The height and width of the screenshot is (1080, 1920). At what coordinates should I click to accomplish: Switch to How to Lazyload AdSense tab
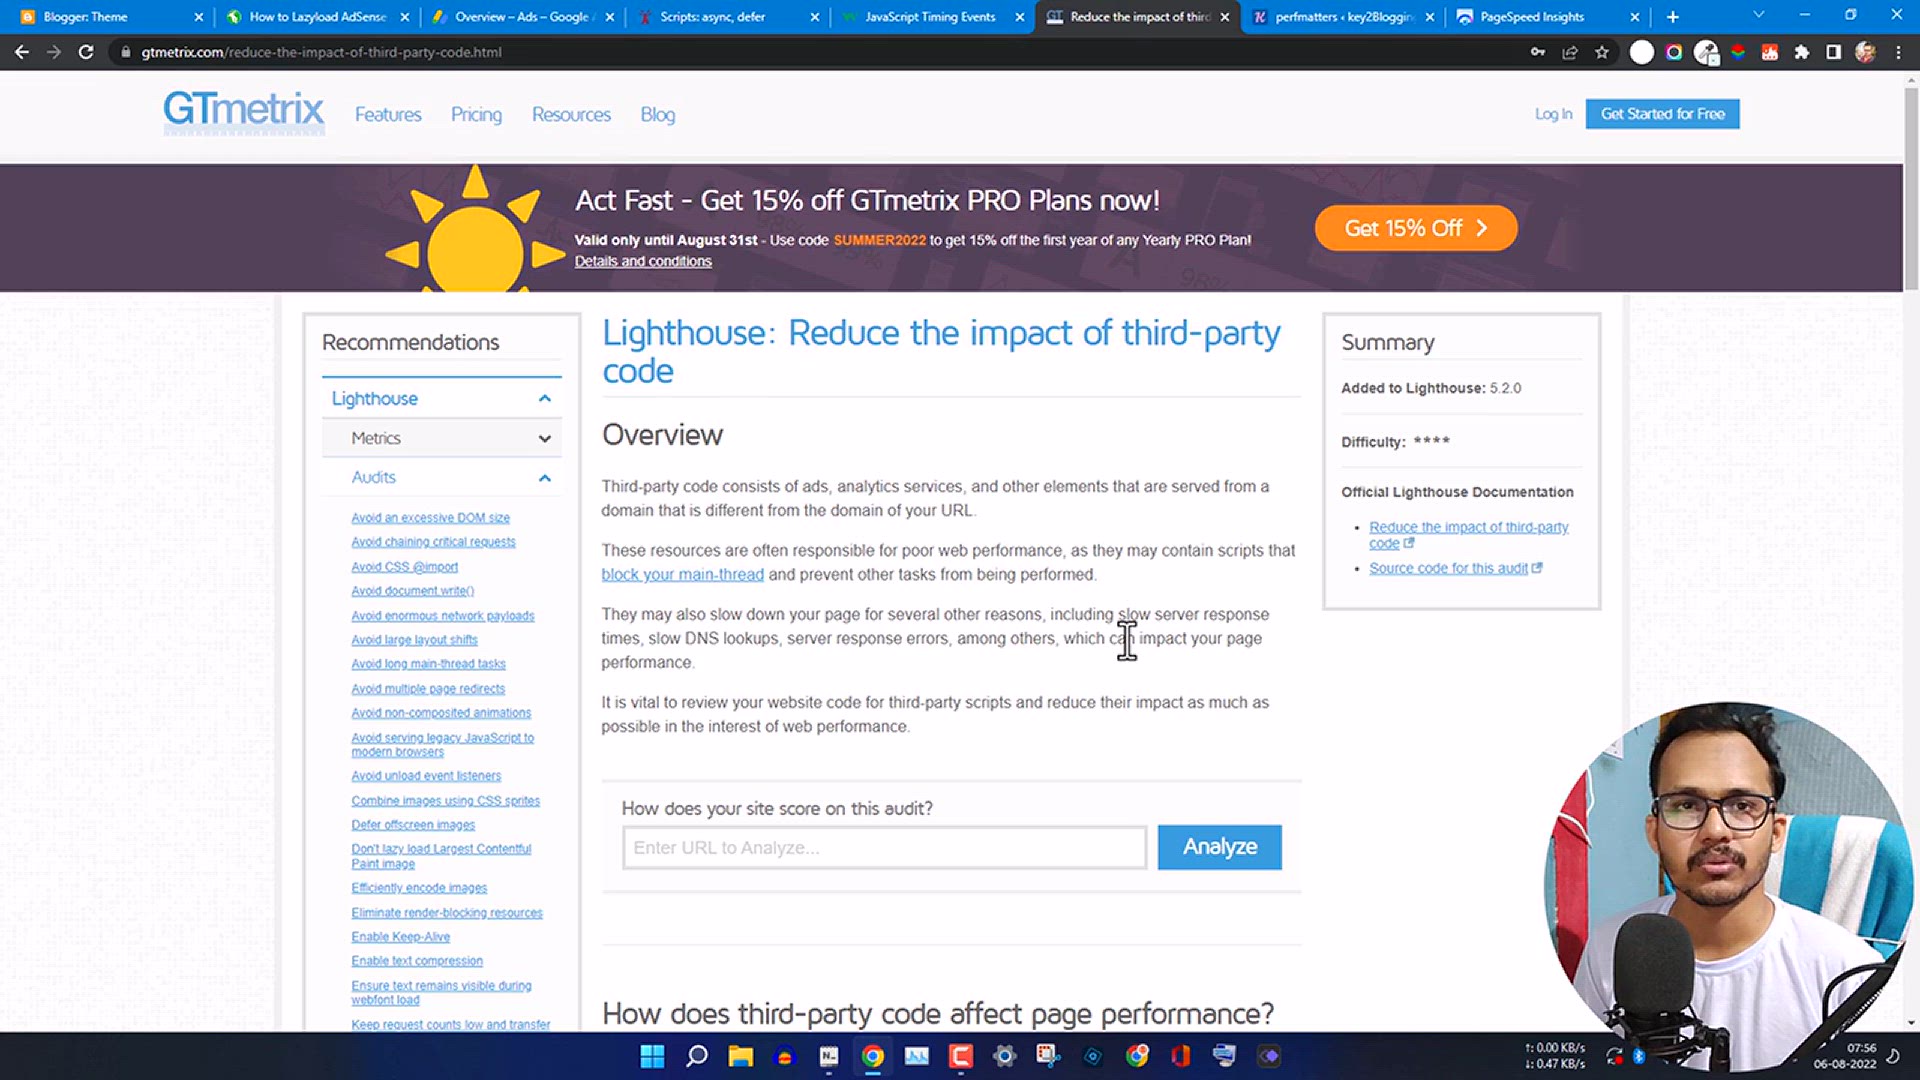pyautogui.click(x=318, y=17)
